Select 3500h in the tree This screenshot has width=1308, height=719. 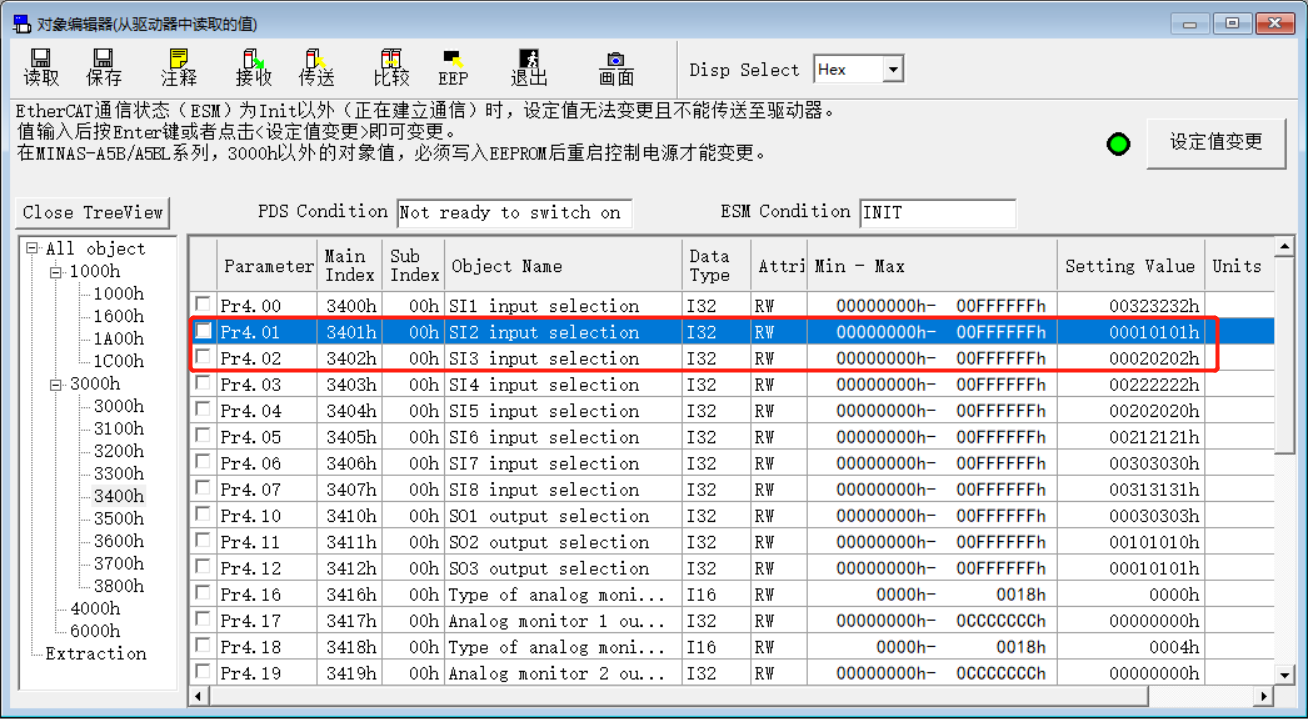pos(118,518)
